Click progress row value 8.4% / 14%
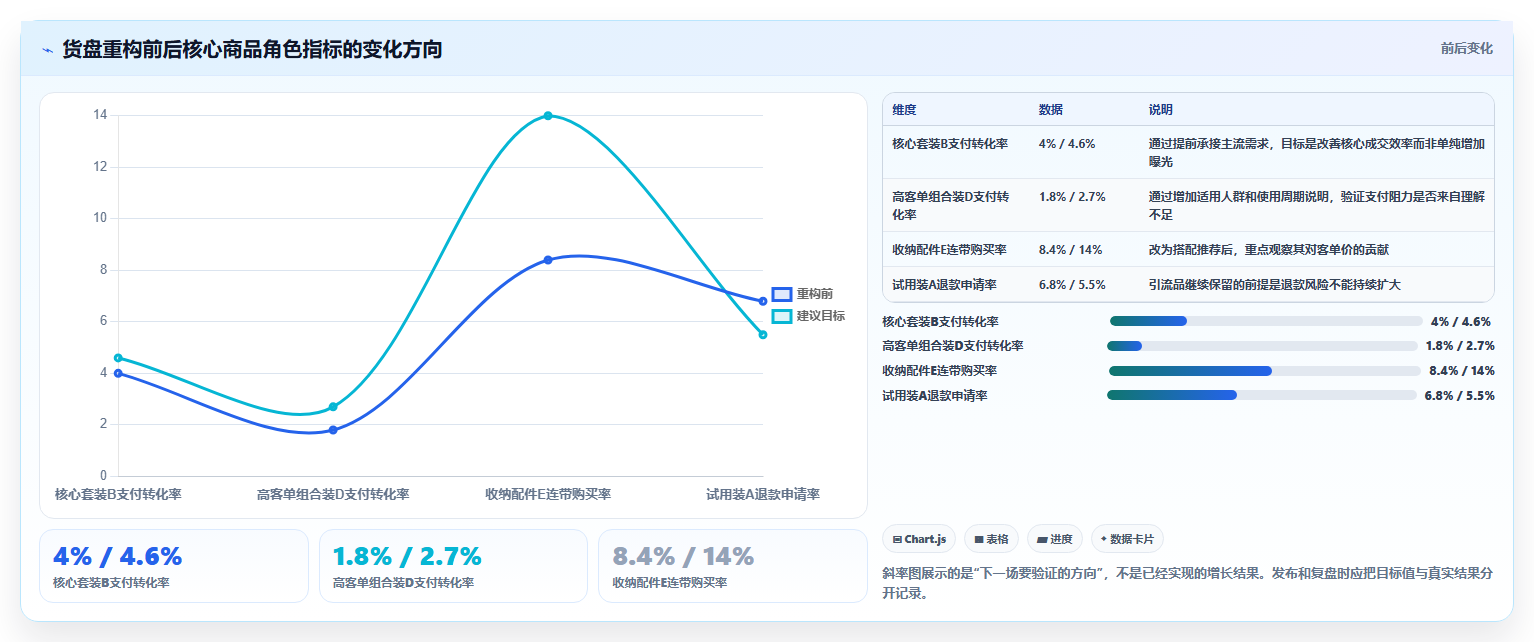 1462,371
